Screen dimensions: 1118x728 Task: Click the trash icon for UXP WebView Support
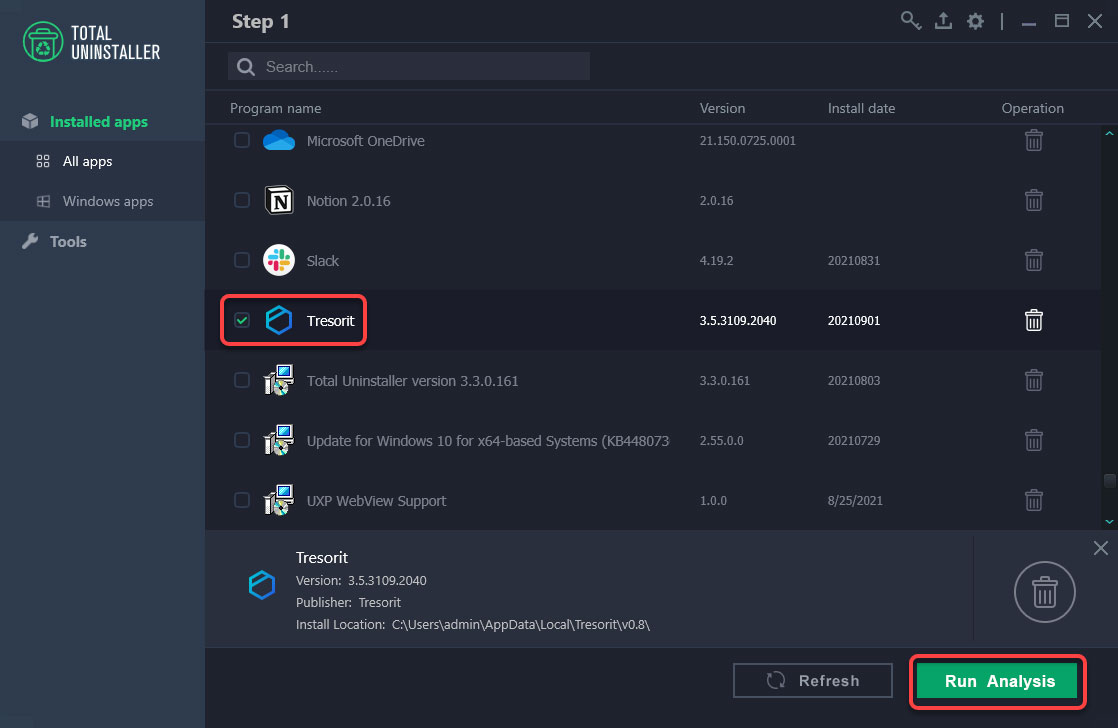(1033, 500)
